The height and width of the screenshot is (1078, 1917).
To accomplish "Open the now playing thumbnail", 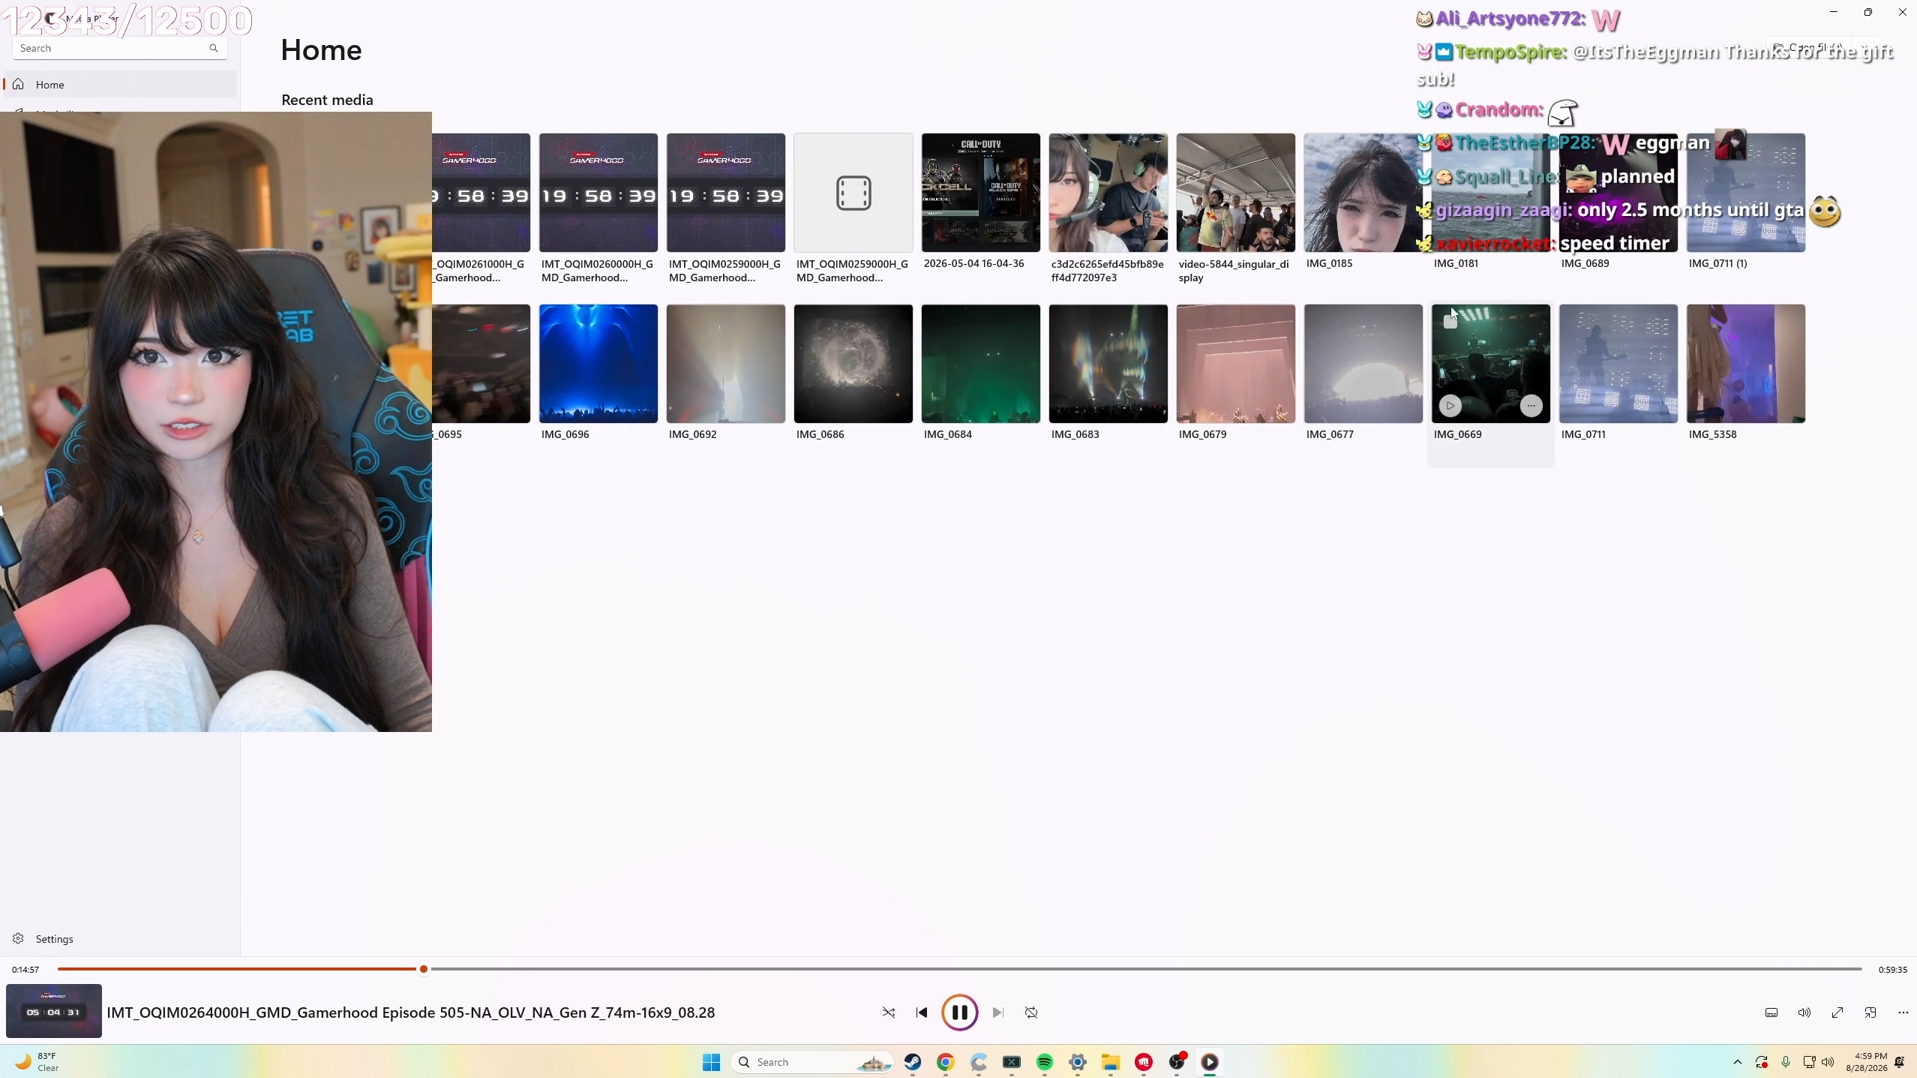I will (x=54, y=1011).
